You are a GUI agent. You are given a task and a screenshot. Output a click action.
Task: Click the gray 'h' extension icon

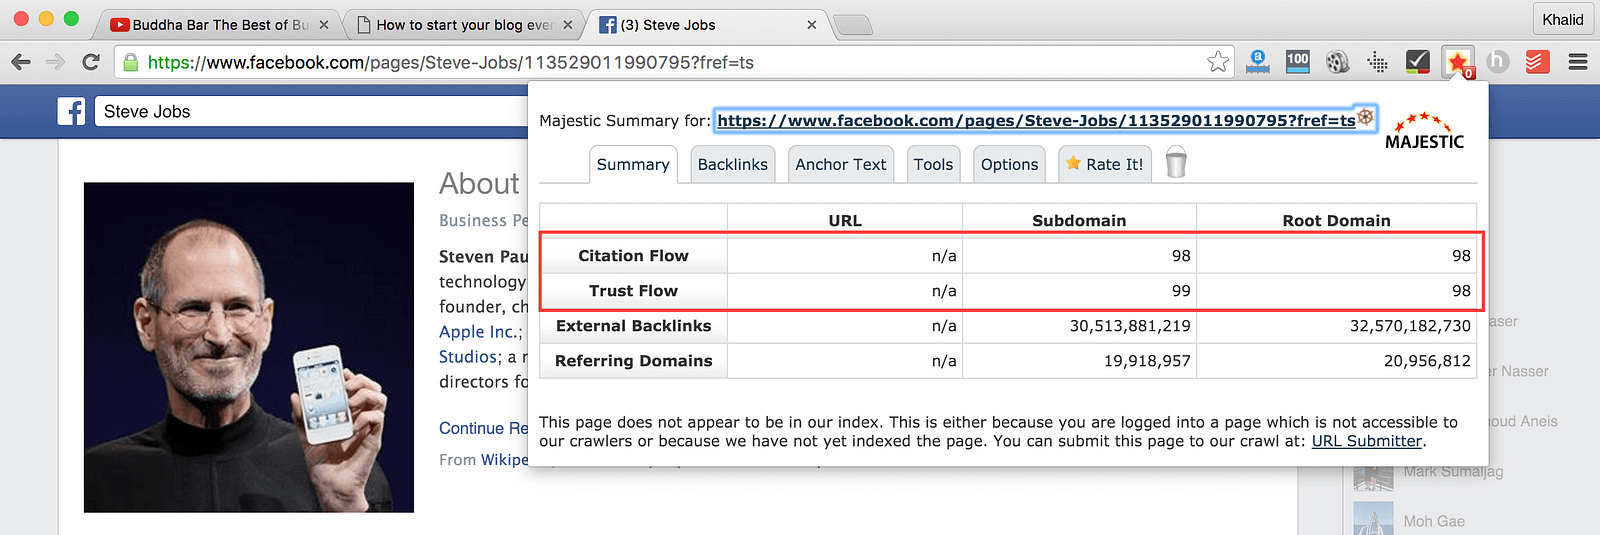1497,62
